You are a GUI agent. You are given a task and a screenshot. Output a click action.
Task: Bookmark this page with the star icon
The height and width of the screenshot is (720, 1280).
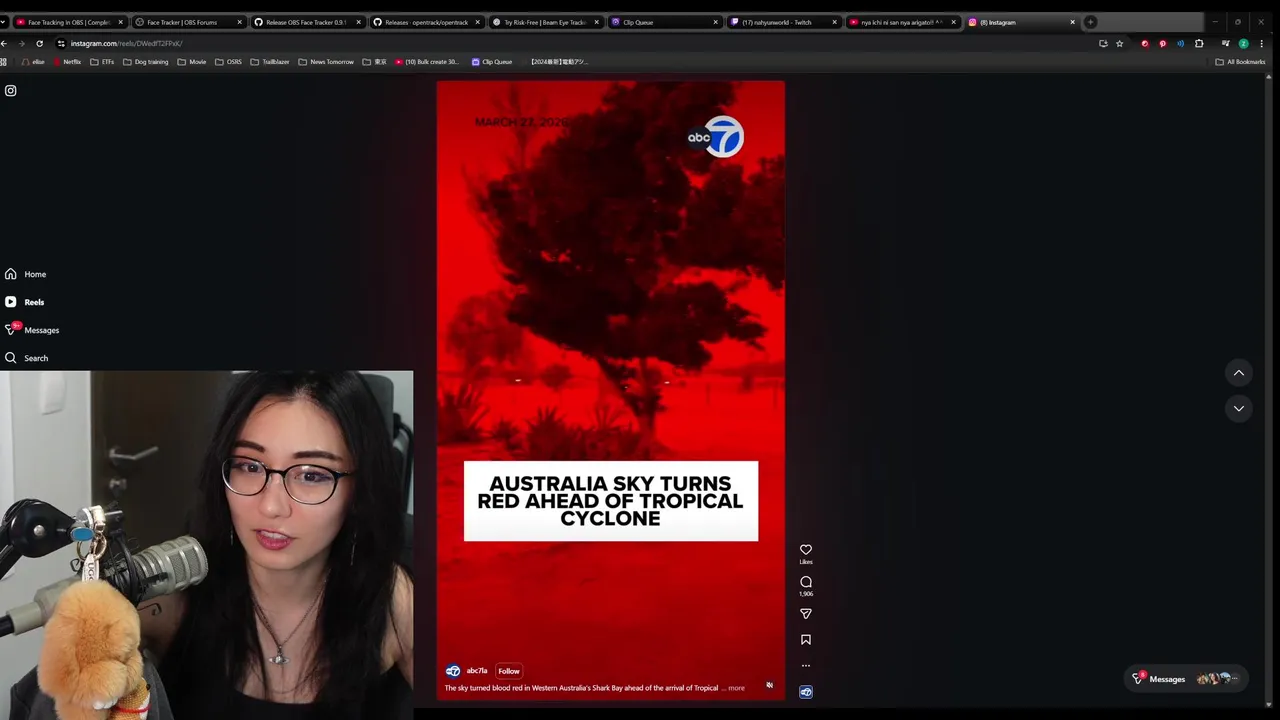tap(1119, 43)
